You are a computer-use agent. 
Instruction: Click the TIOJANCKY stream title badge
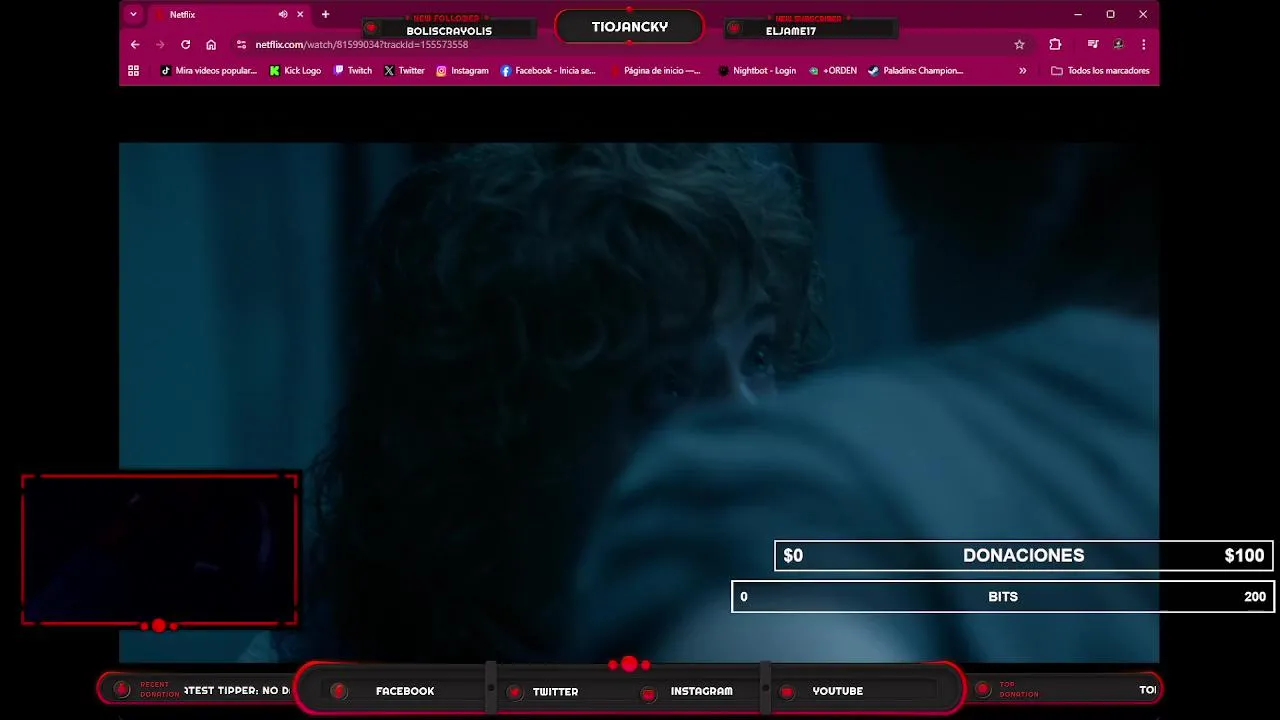[629, 27]
